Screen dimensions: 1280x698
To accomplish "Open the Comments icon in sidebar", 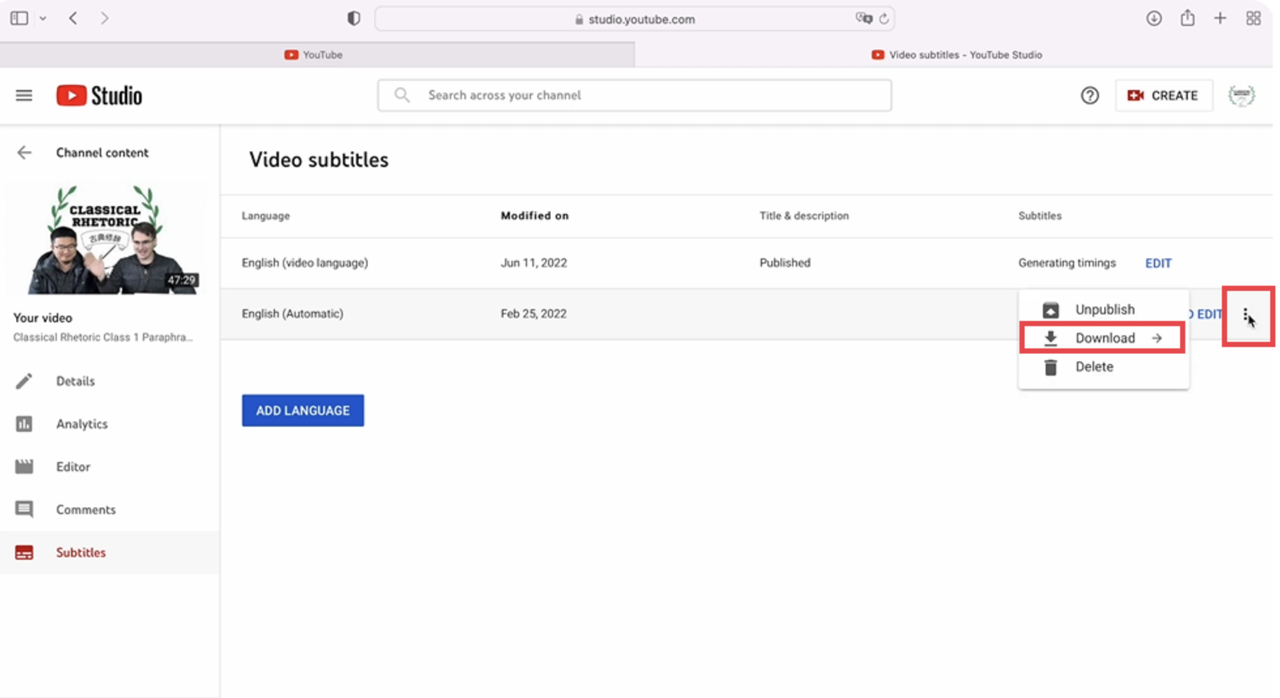I will tap(24, 510).
